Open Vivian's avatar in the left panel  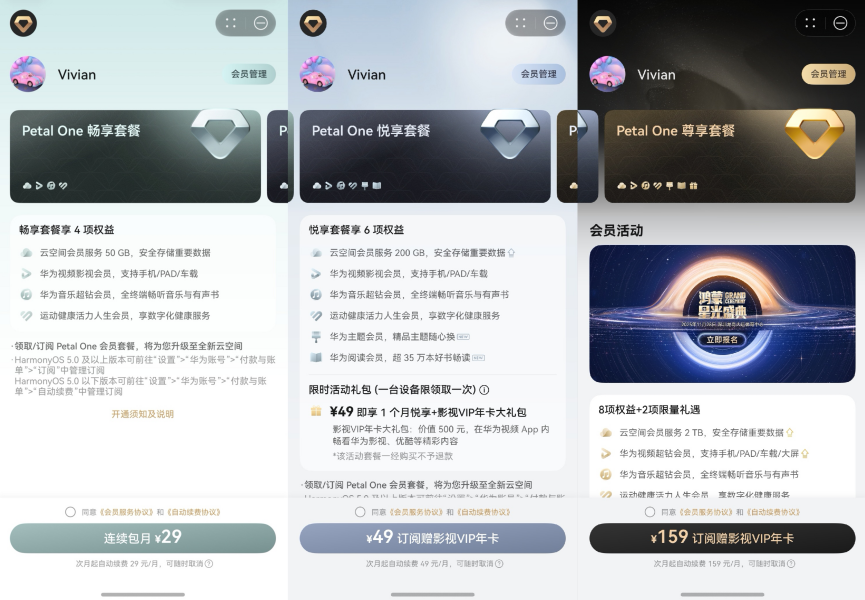(x=28, y=74)
